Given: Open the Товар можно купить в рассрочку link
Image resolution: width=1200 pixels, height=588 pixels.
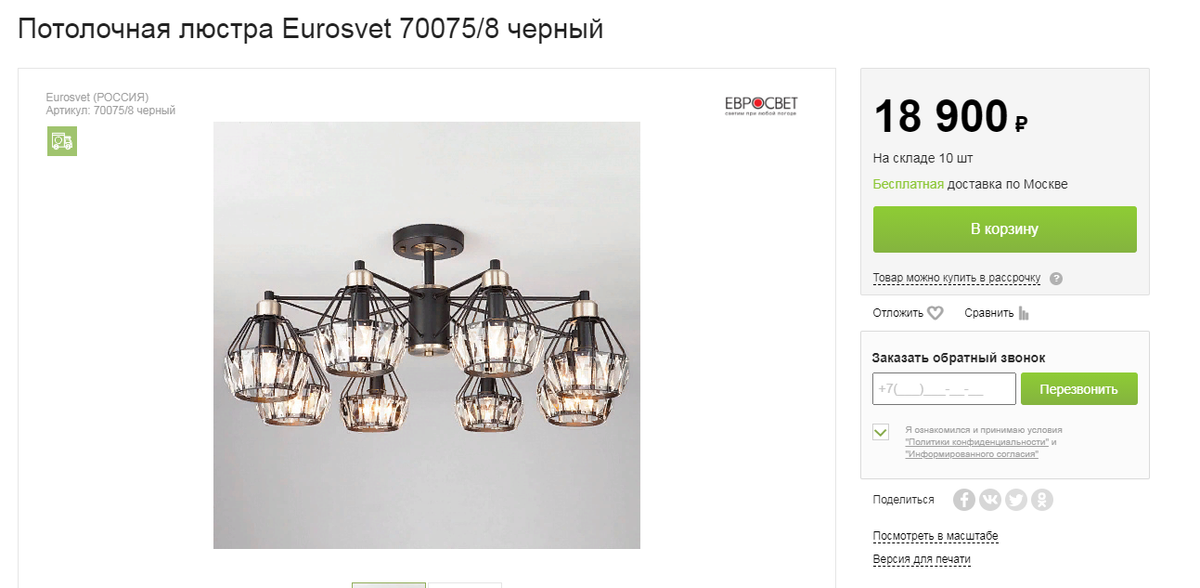Looking at the screenshot, I should click(957, 278).
